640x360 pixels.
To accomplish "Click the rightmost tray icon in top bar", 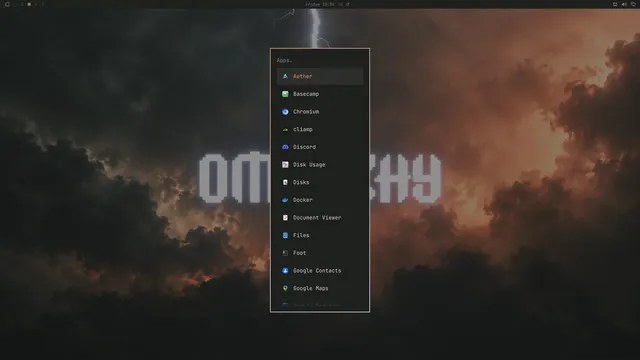I will 633,4.
